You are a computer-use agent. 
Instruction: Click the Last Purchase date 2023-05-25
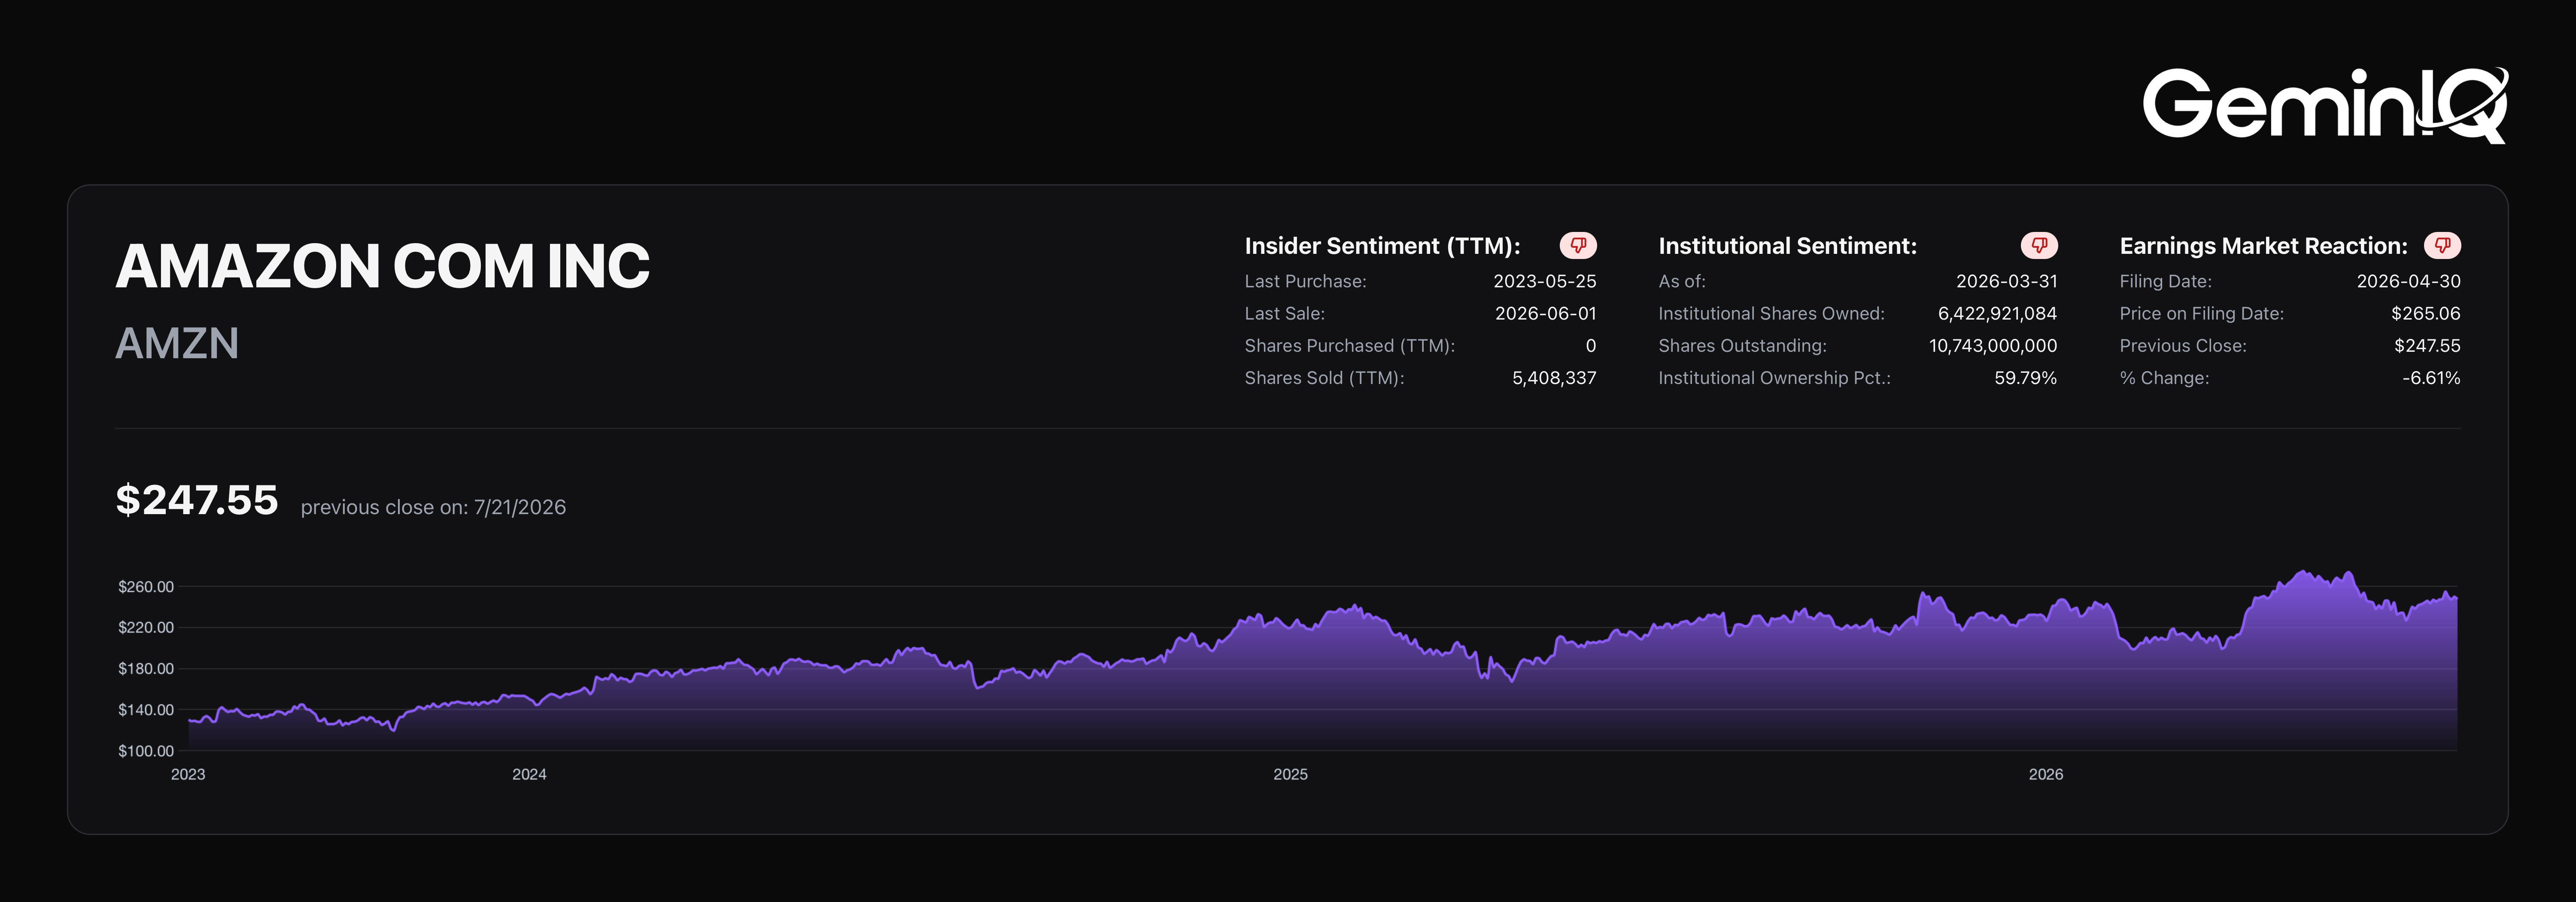click(x=1545, y=281)
